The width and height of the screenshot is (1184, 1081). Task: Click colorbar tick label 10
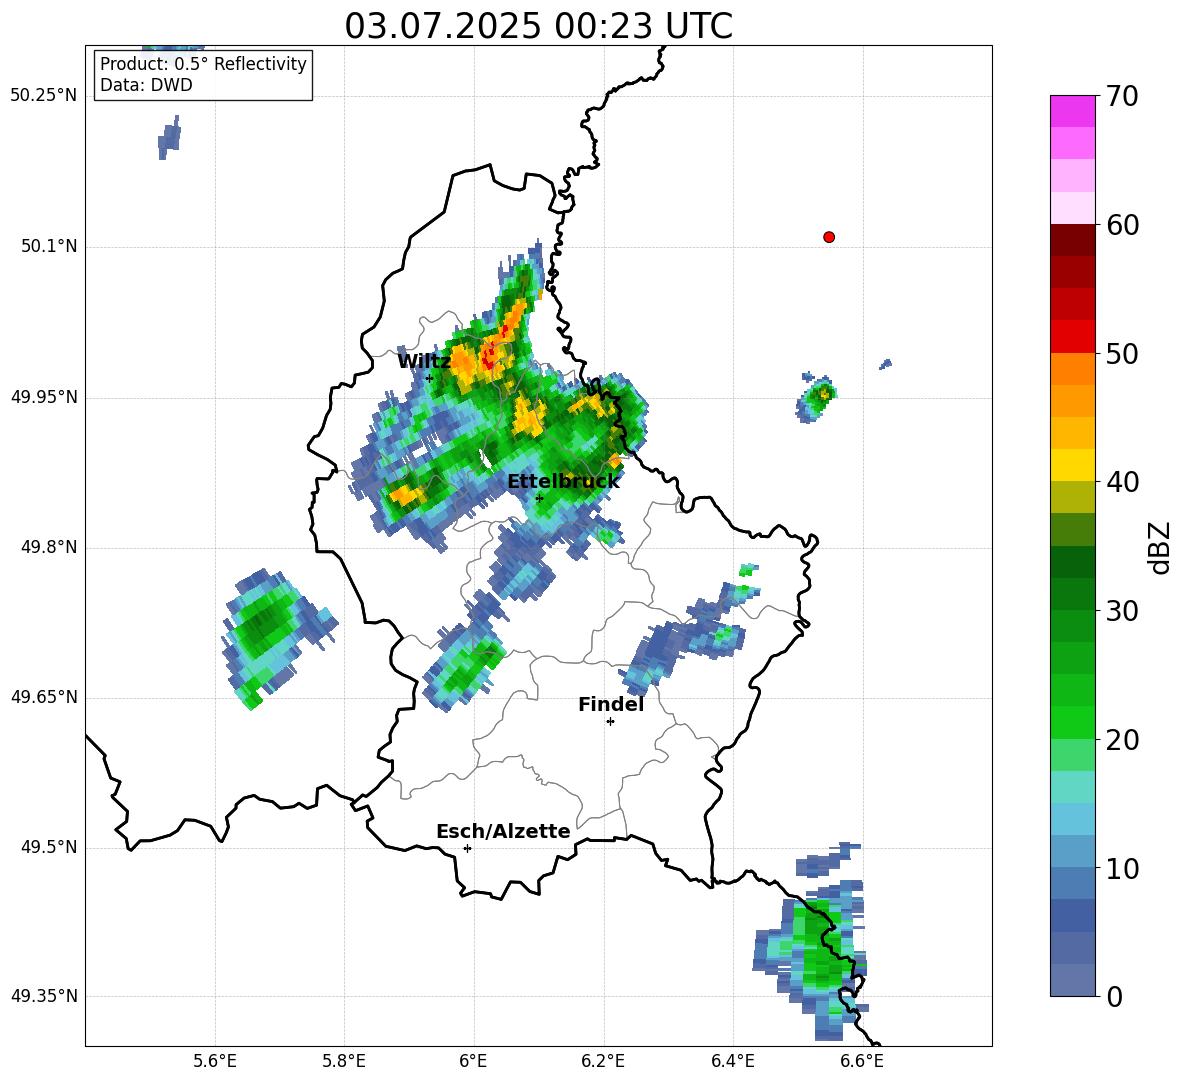point(1122,869)
